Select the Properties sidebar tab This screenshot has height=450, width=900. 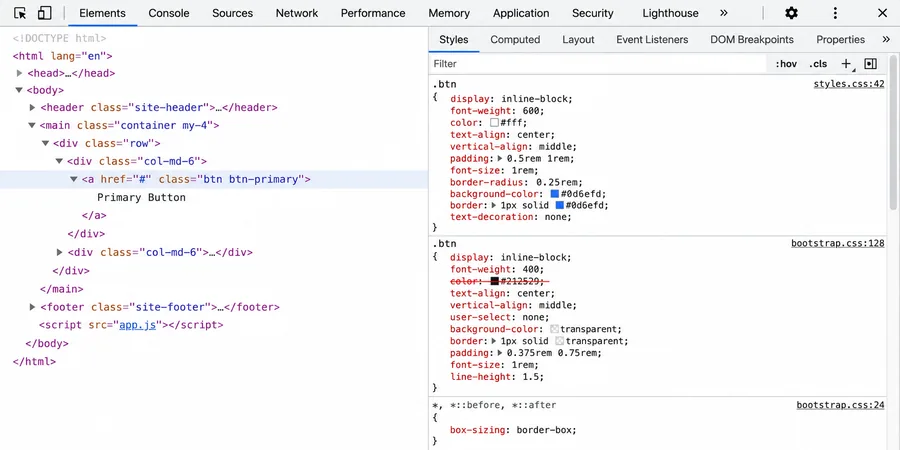click(841, 40)
